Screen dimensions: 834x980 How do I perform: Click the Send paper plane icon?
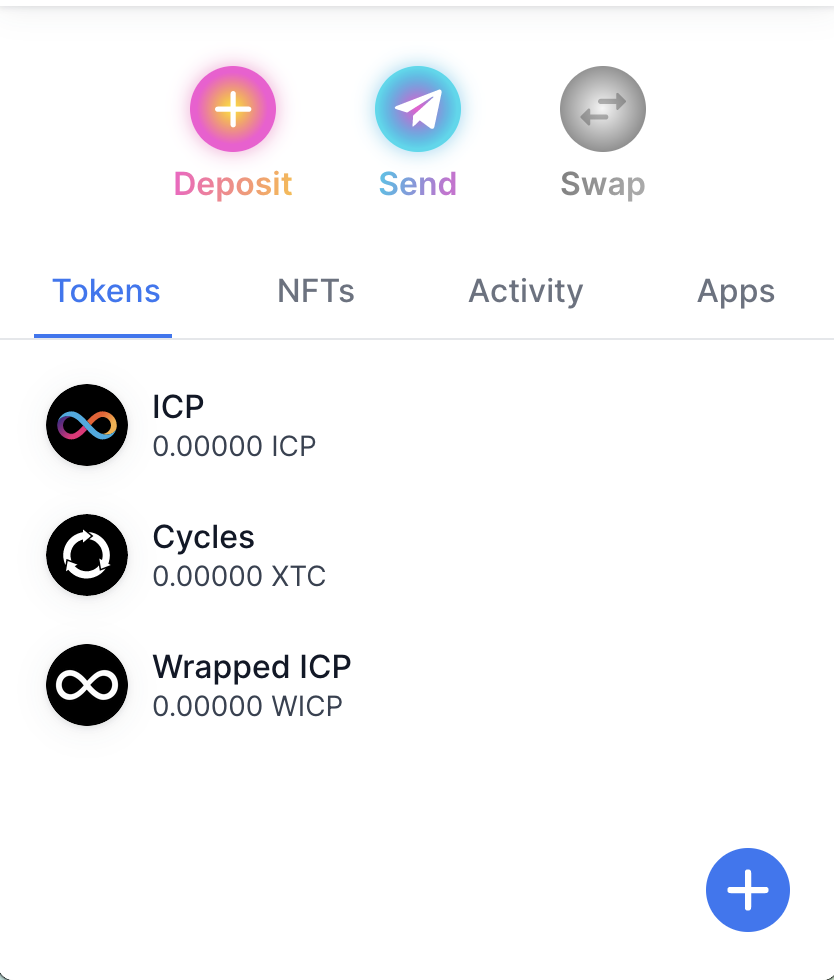(418, 109)
